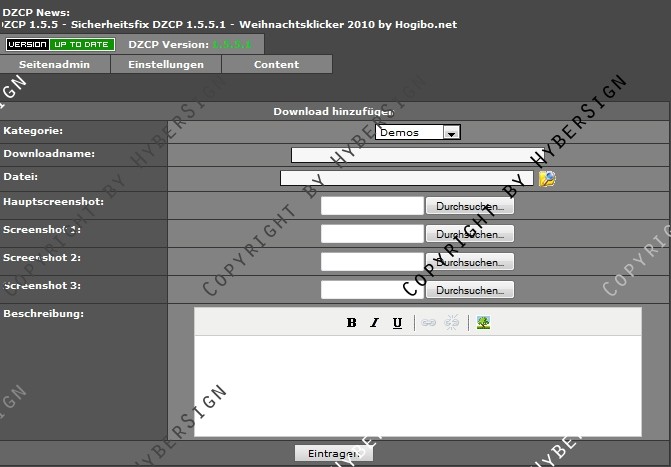Open the Content tab
The image size is (671, 467).
(x=276, y=65)
